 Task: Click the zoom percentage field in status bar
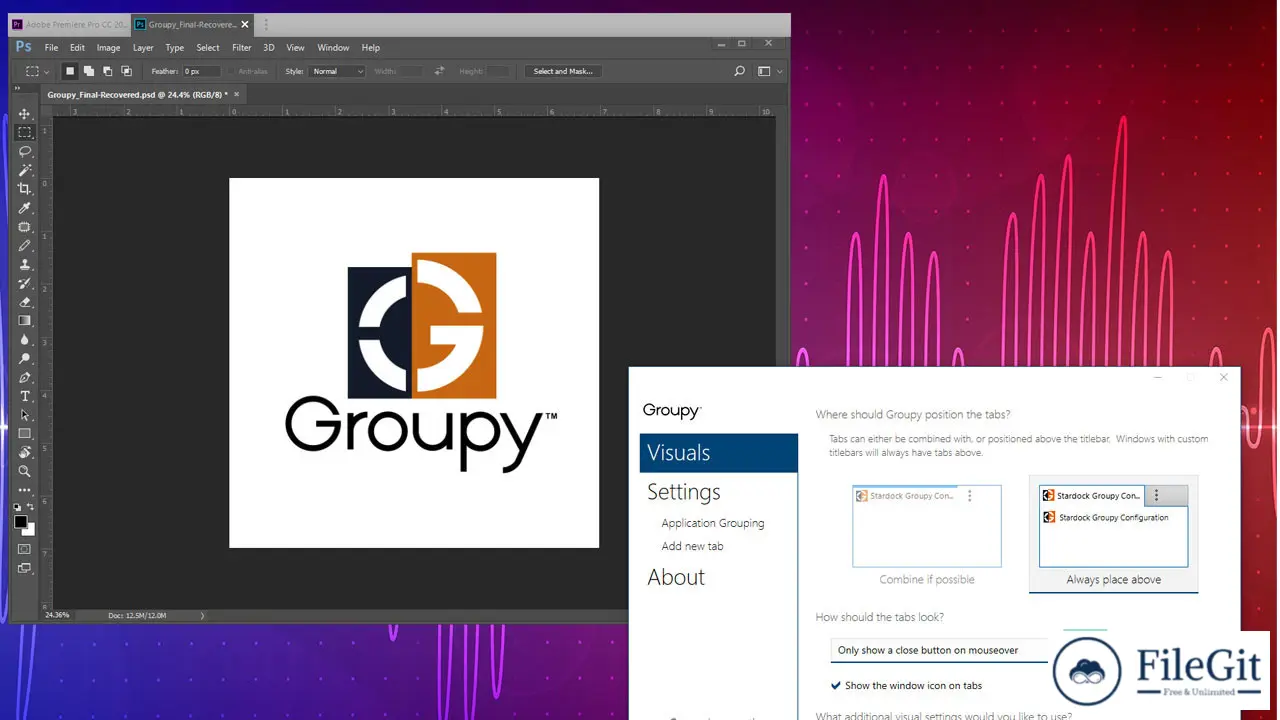(x=58, y=615)
